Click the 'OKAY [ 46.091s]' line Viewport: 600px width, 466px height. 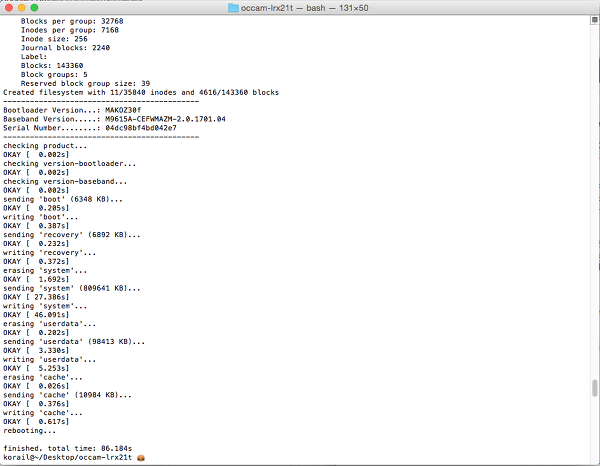(36, 315)
